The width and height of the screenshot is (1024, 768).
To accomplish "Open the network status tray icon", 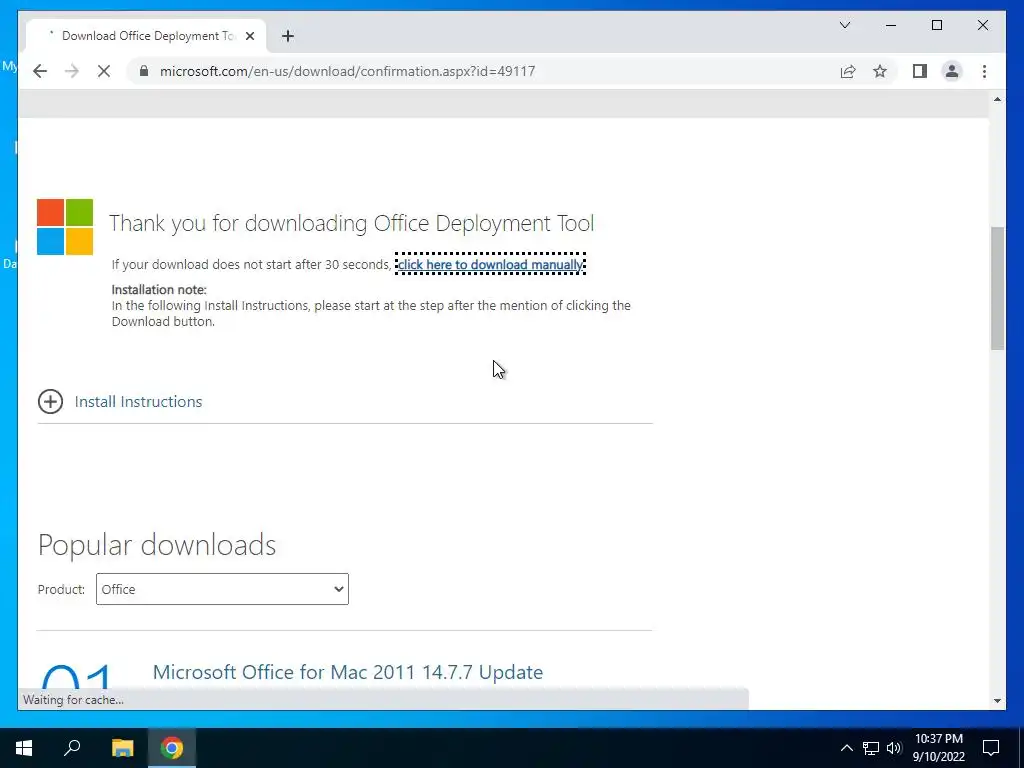I will tap(871, 748).
